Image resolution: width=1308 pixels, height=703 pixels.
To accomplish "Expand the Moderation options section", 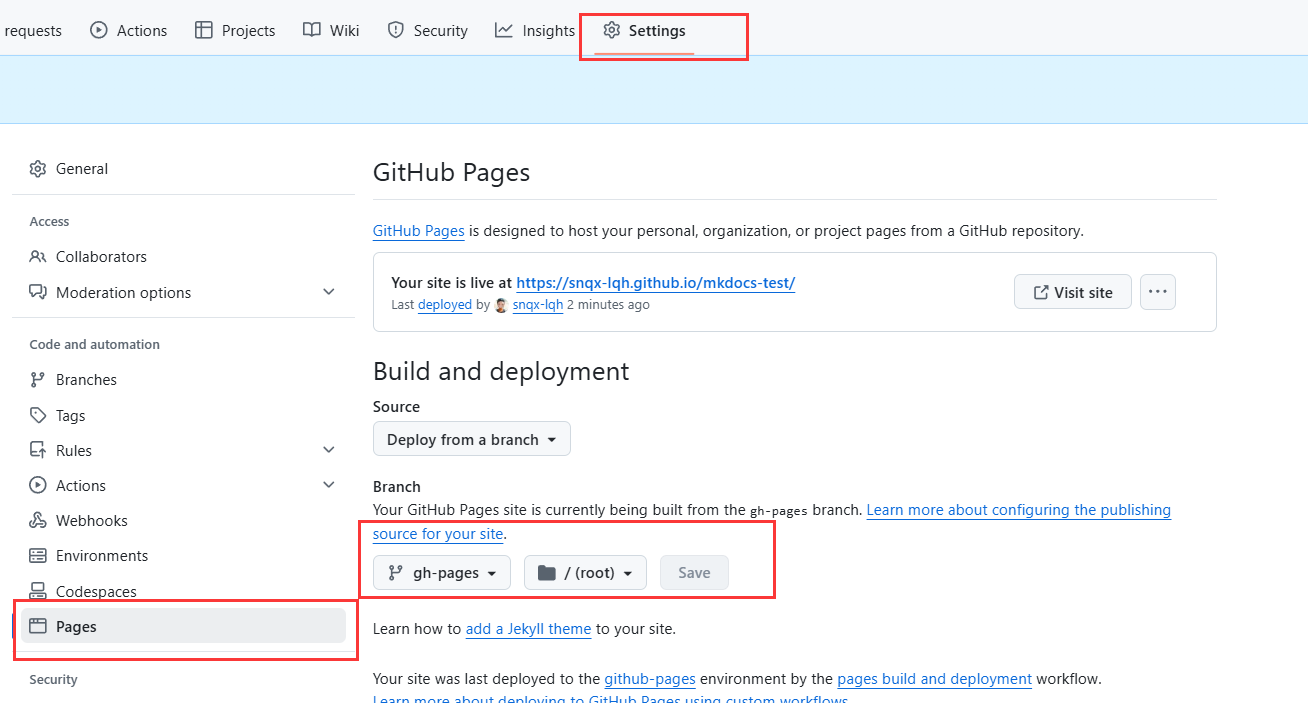I will coord(329,292).
